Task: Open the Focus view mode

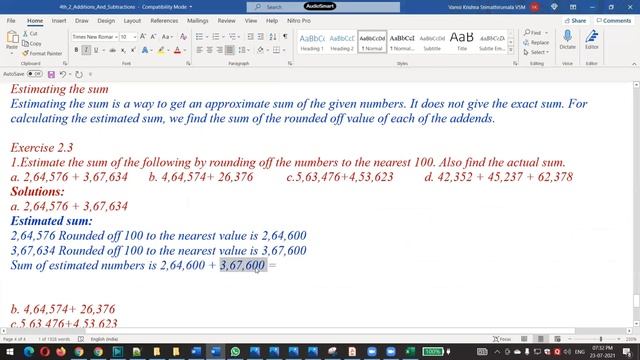Action: [x=502, y=339]
